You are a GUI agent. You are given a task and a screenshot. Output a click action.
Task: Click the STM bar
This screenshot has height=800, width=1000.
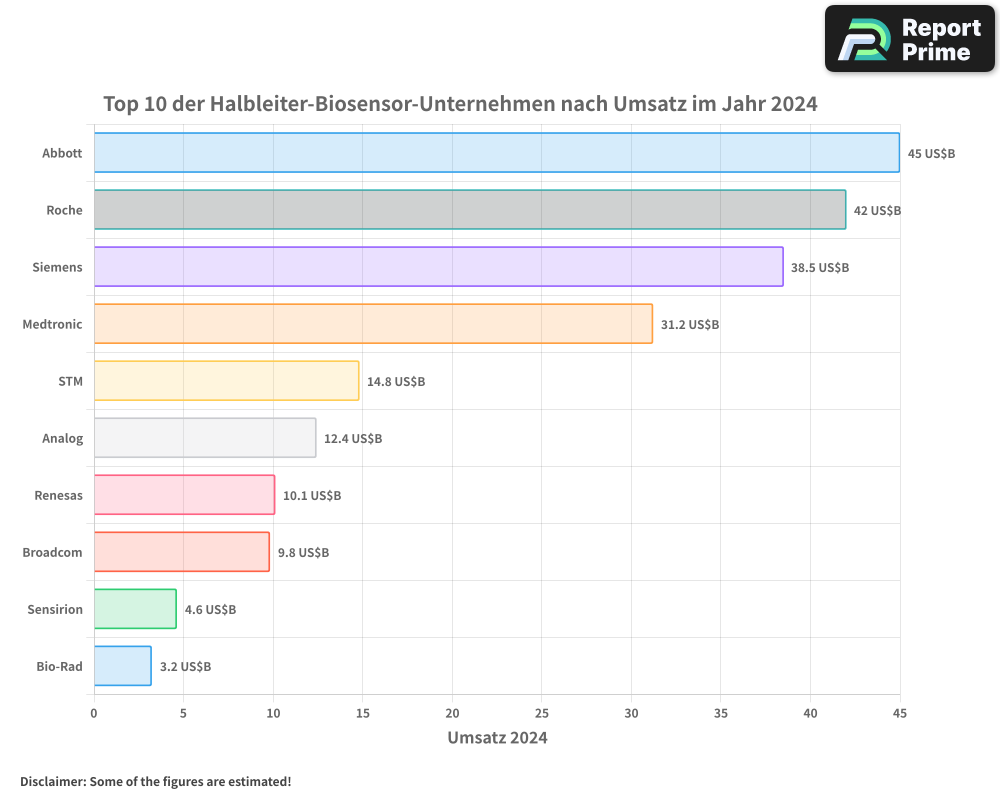pos(226,381)
